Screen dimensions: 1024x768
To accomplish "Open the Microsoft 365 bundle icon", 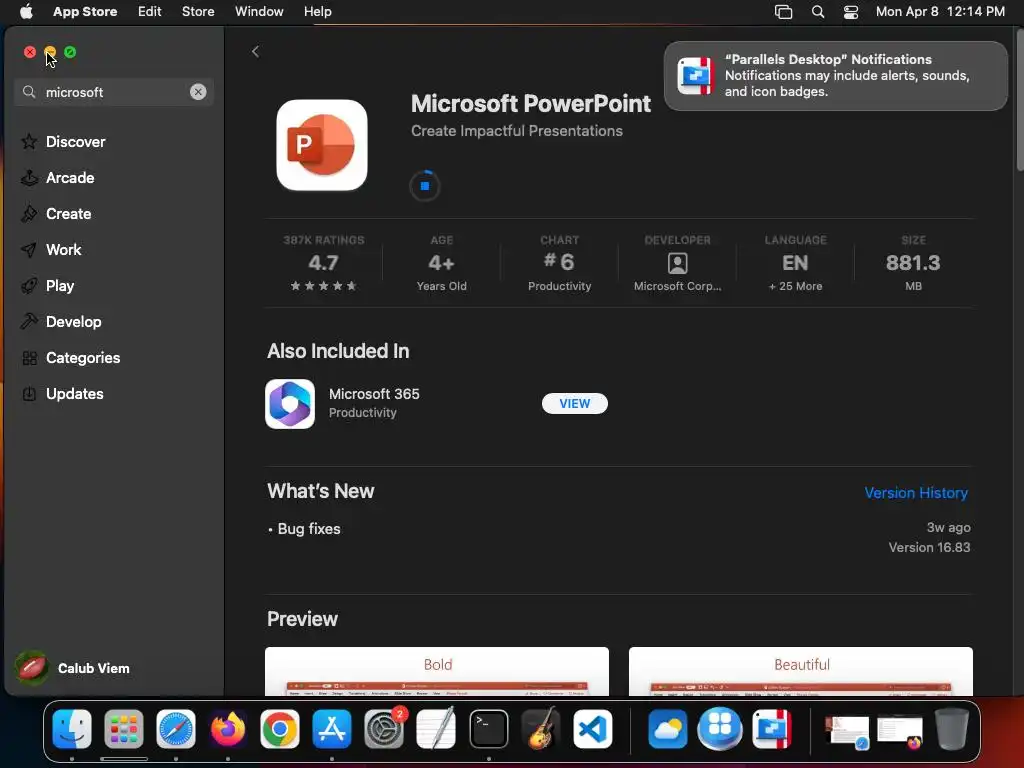I will [290, 404].
